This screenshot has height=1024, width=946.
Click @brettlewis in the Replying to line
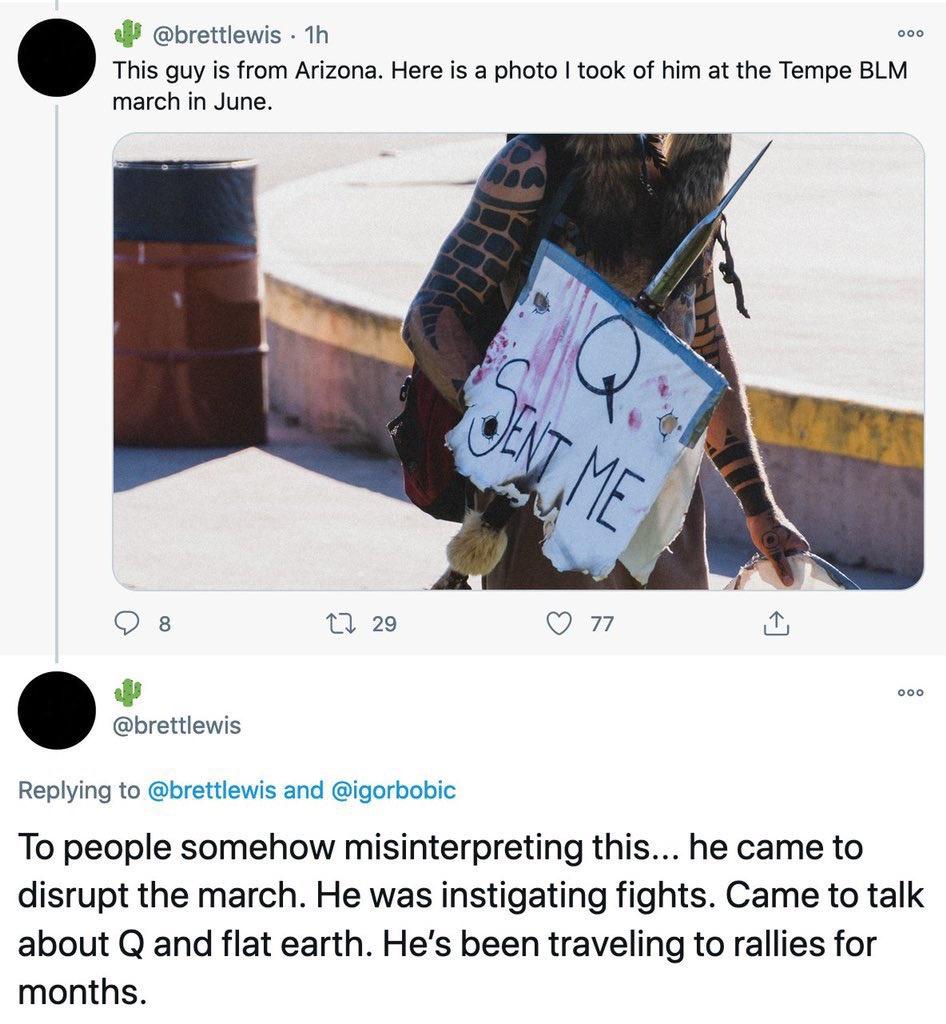point(212,790)
